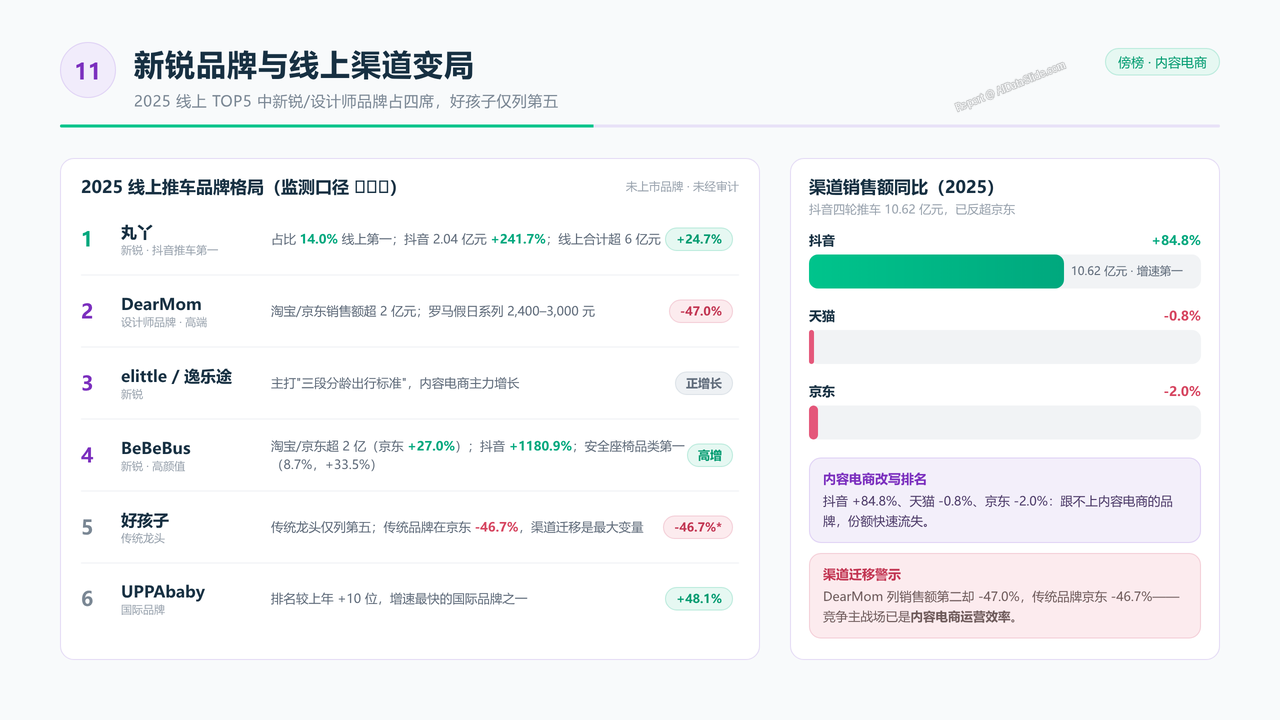Click the -46.7%* badge
This screenshot has width=1280, height=720.
pos(698,527)
